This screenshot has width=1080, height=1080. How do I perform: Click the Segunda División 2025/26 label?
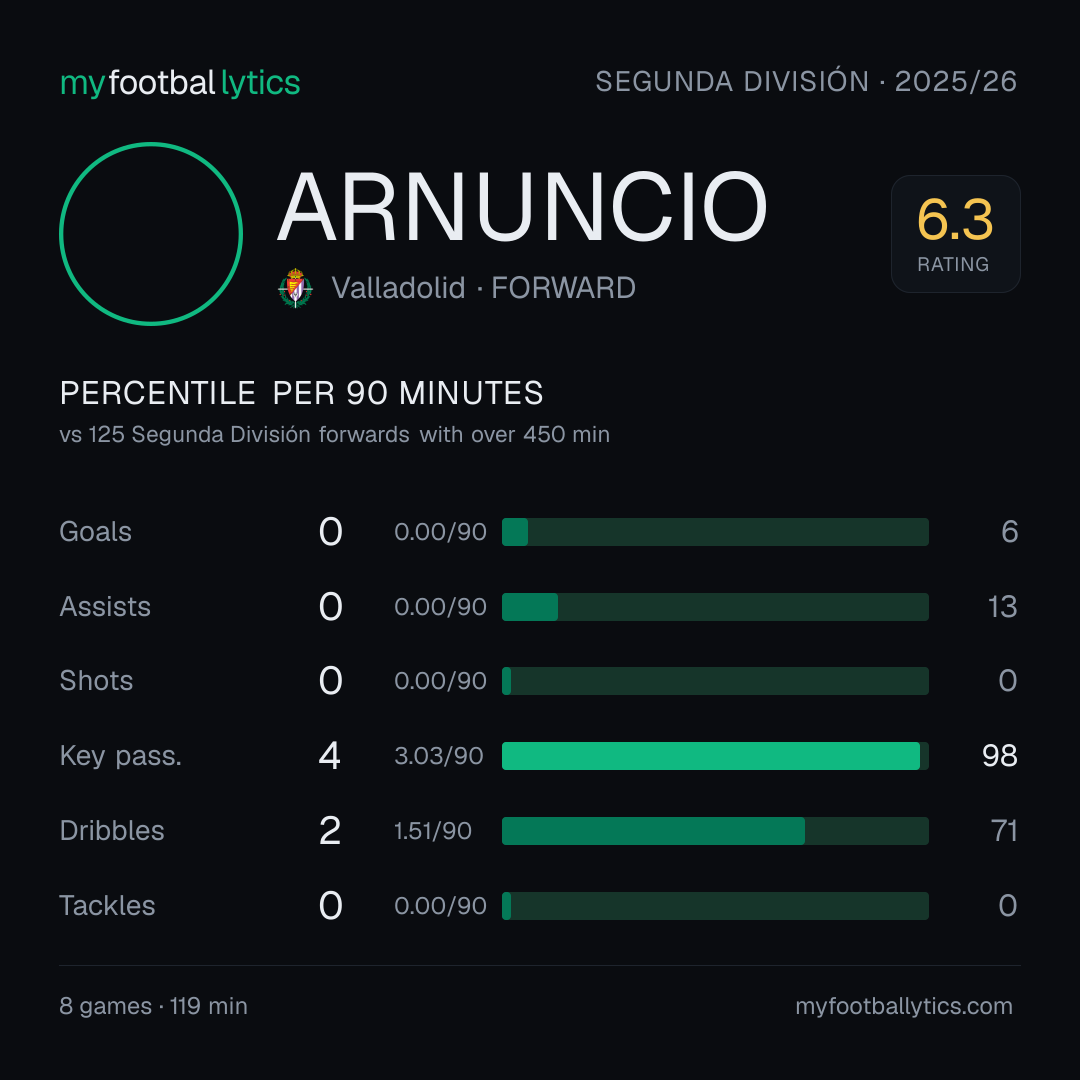[806, 81]
